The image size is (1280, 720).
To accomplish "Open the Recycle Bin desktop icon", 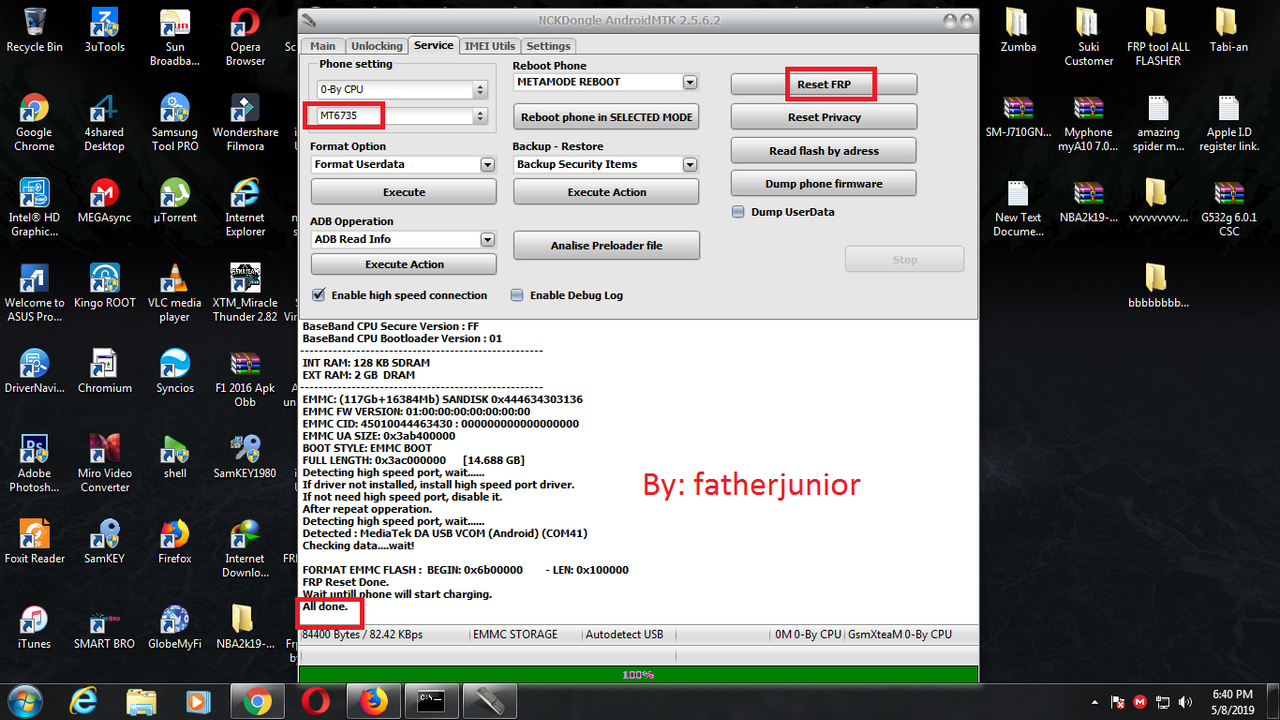I will (x=34, y=30).
